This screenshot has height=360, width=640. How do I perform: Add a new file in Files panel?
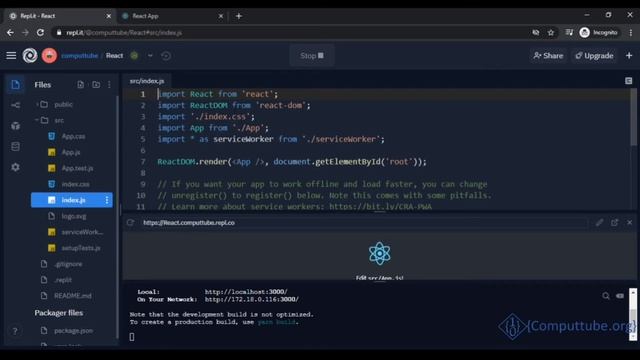(x=81, y=84)
